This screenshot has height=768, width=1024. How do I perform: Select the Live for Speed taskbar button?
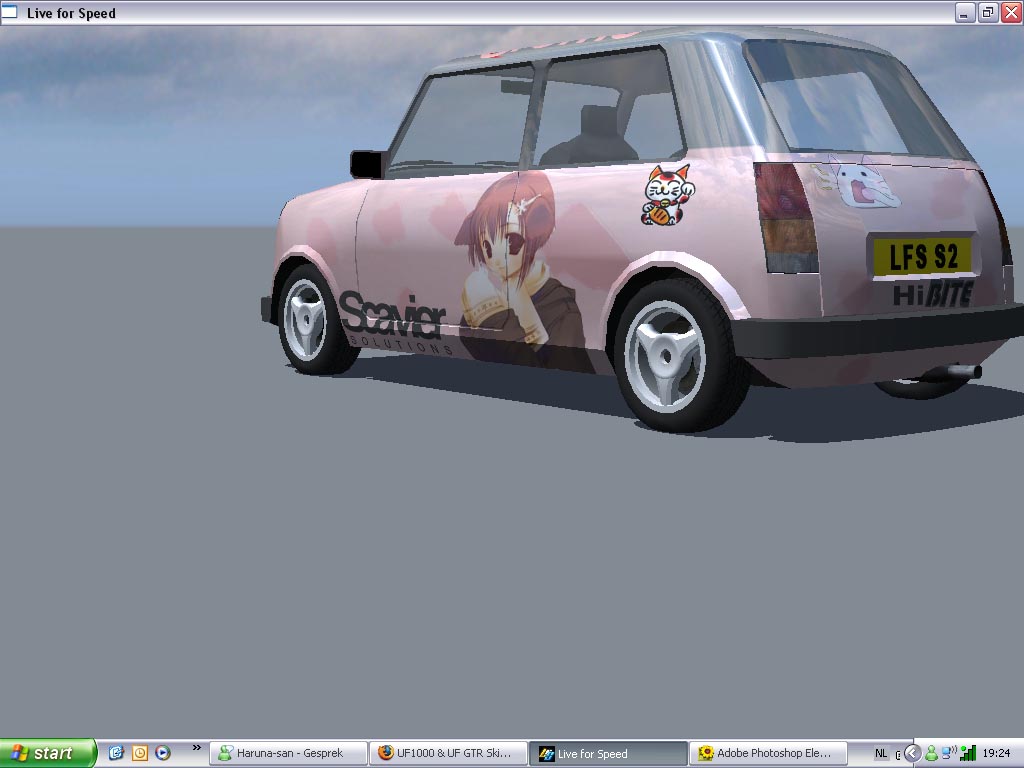(608, 754)
